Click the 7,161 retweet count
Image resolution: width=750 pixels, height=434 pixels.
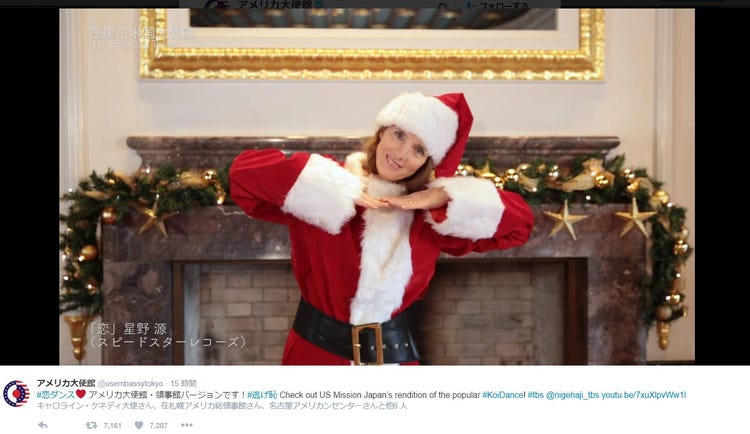112,425
